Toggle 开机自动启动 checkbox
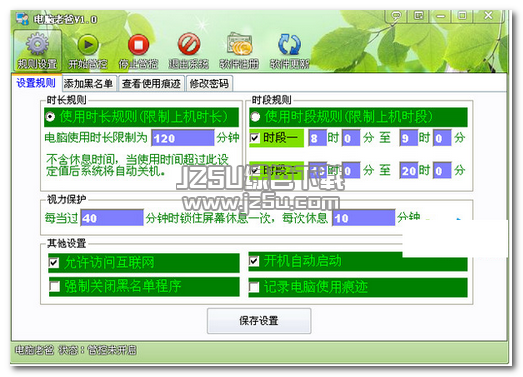This screenshot has width=523, height=377. pyautogui.click(x=254, y=261)
